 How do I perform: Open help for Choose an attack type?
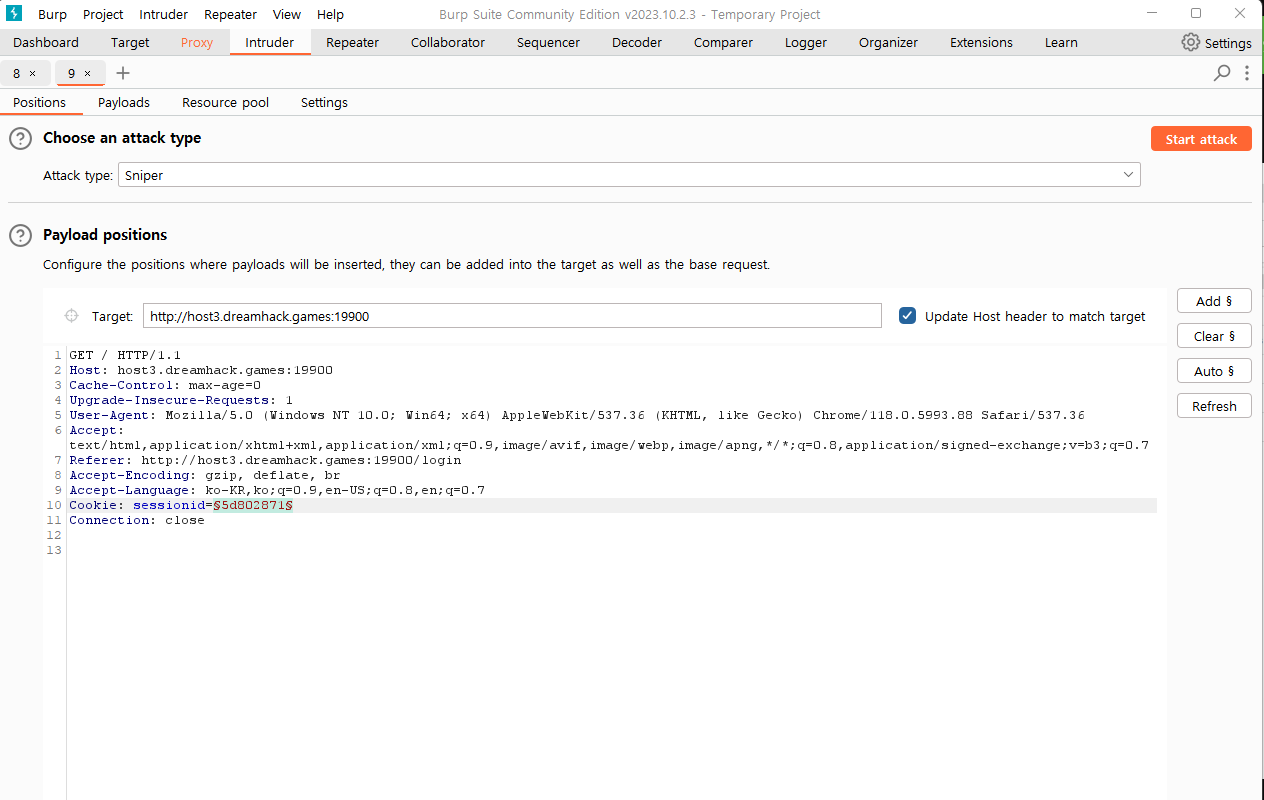click(20, 138)
